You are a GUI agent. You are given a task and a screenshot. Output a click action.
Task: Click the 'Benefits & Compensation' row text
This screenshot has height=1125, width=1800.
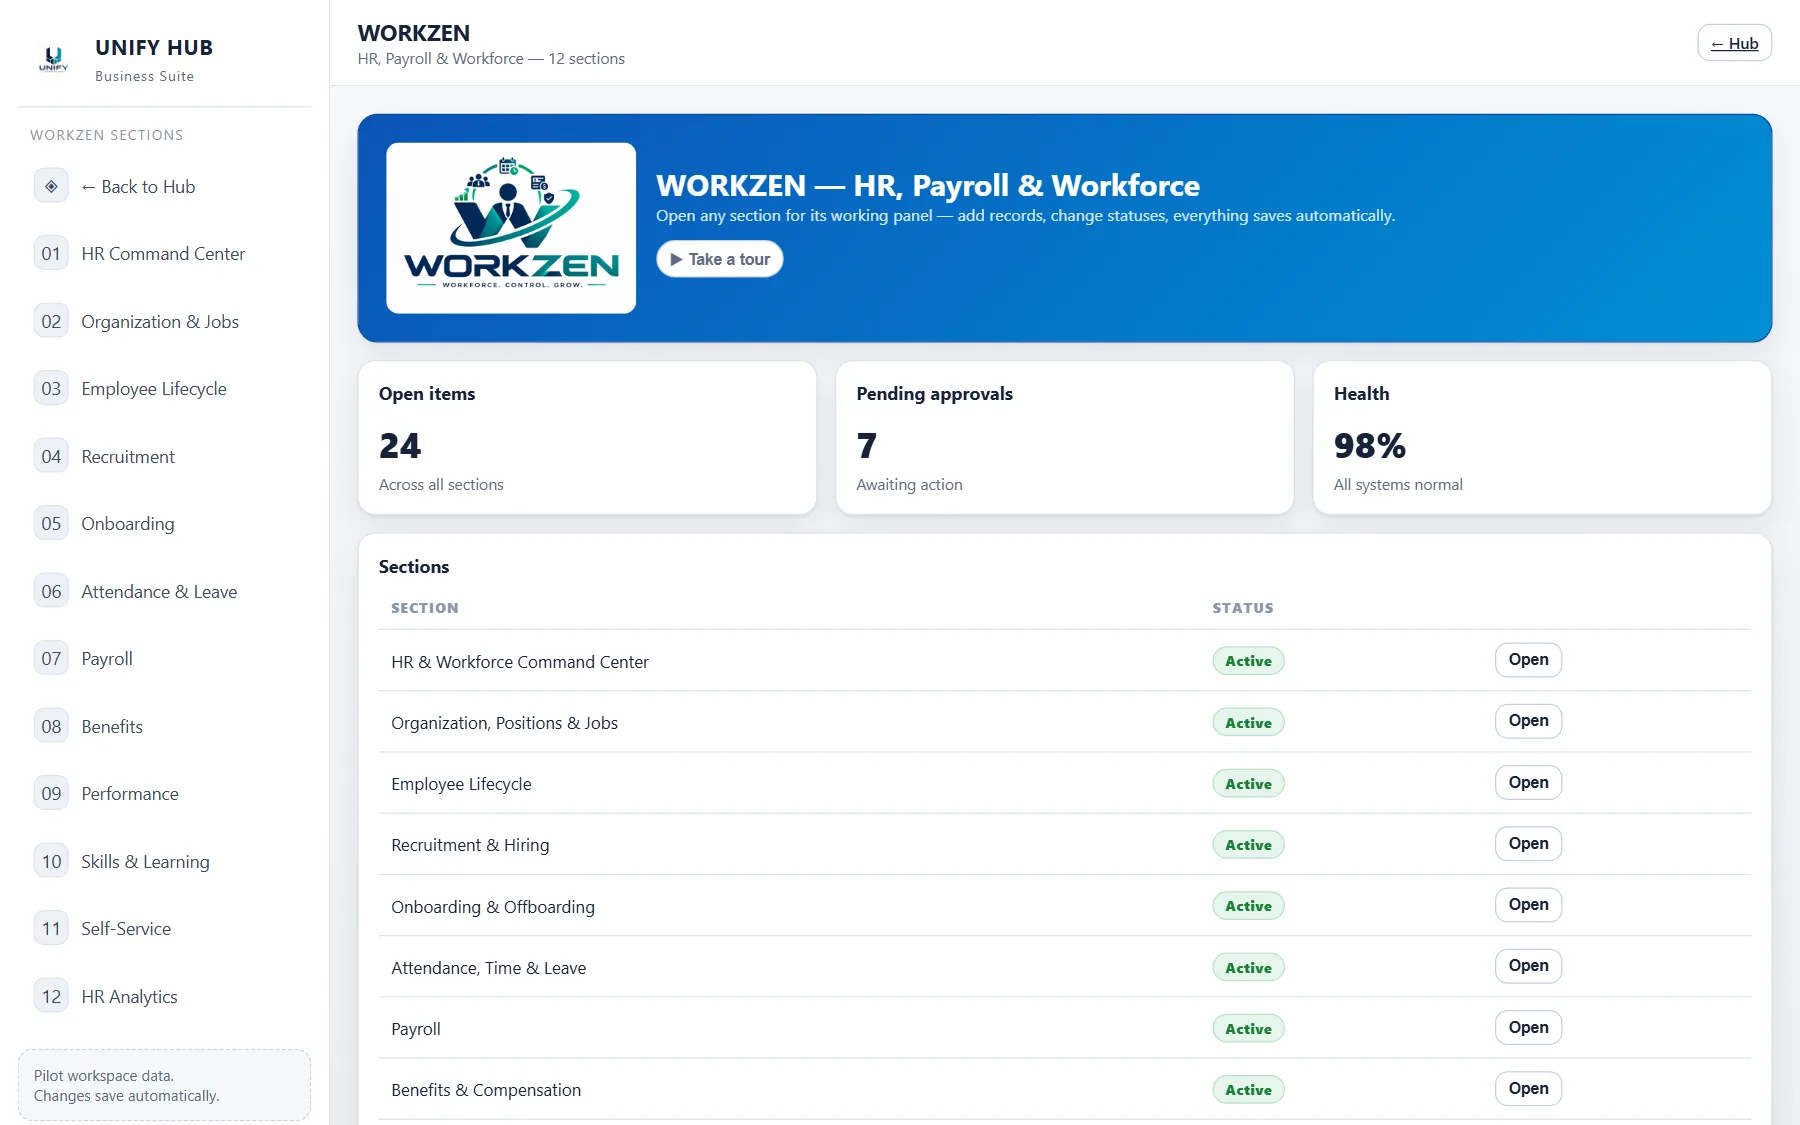coord(486,1090)
